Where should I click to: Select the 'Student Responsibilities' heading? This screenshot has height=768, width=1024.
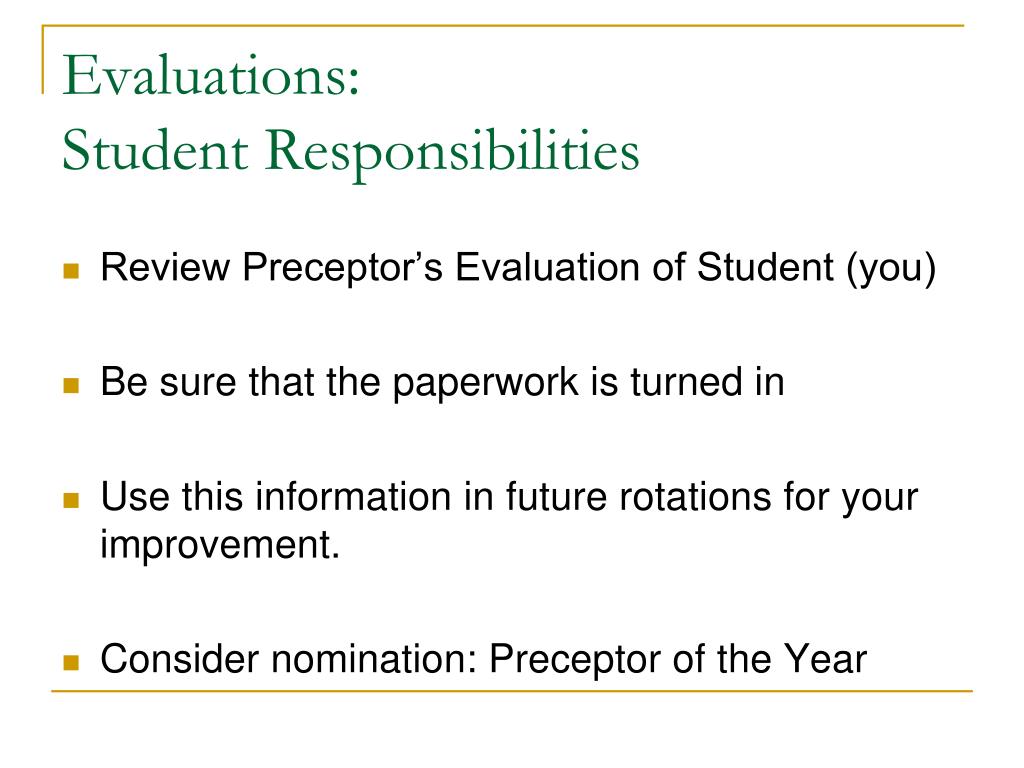point(351,152)
